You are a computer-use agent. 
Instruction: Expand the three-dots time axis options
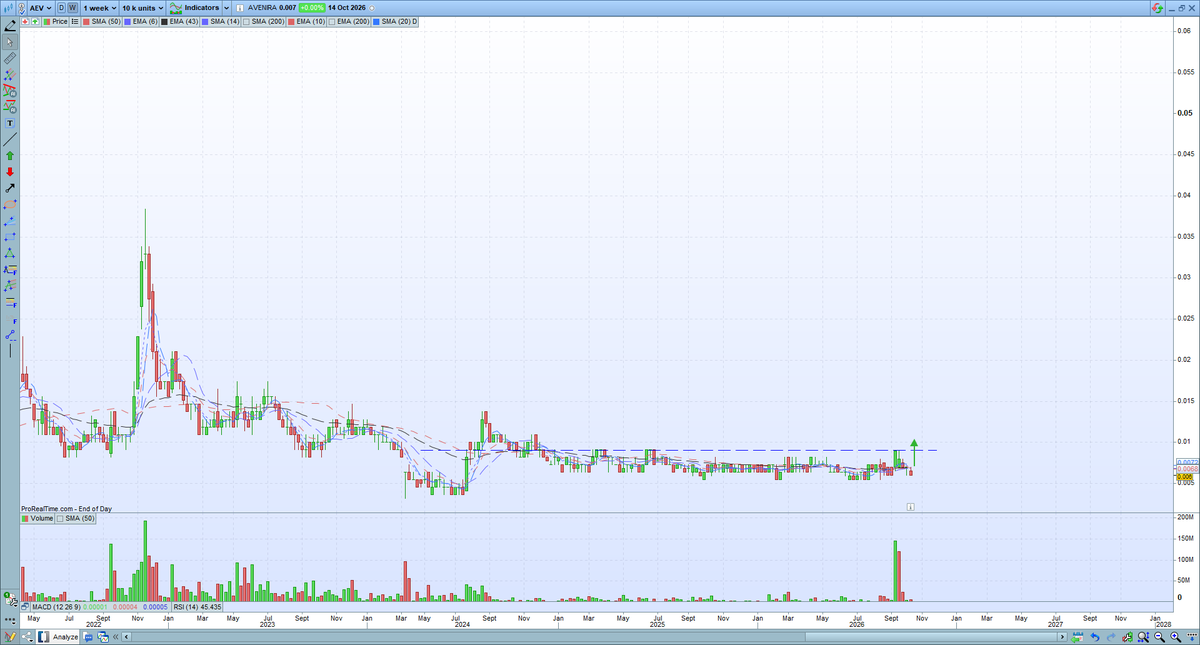tap(9, 622)
